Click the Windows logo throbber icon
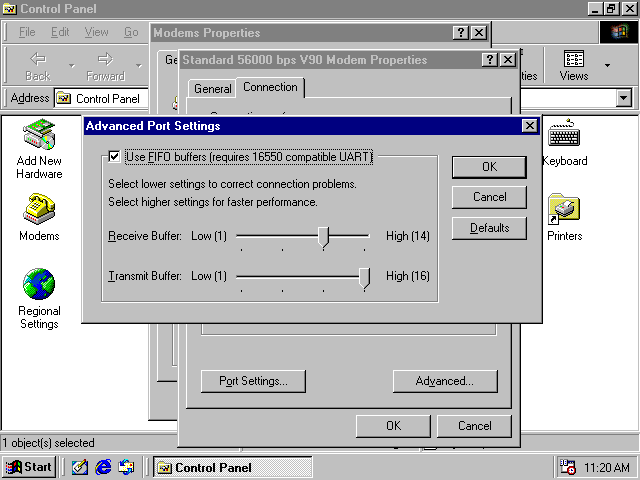 click(619, 32)
